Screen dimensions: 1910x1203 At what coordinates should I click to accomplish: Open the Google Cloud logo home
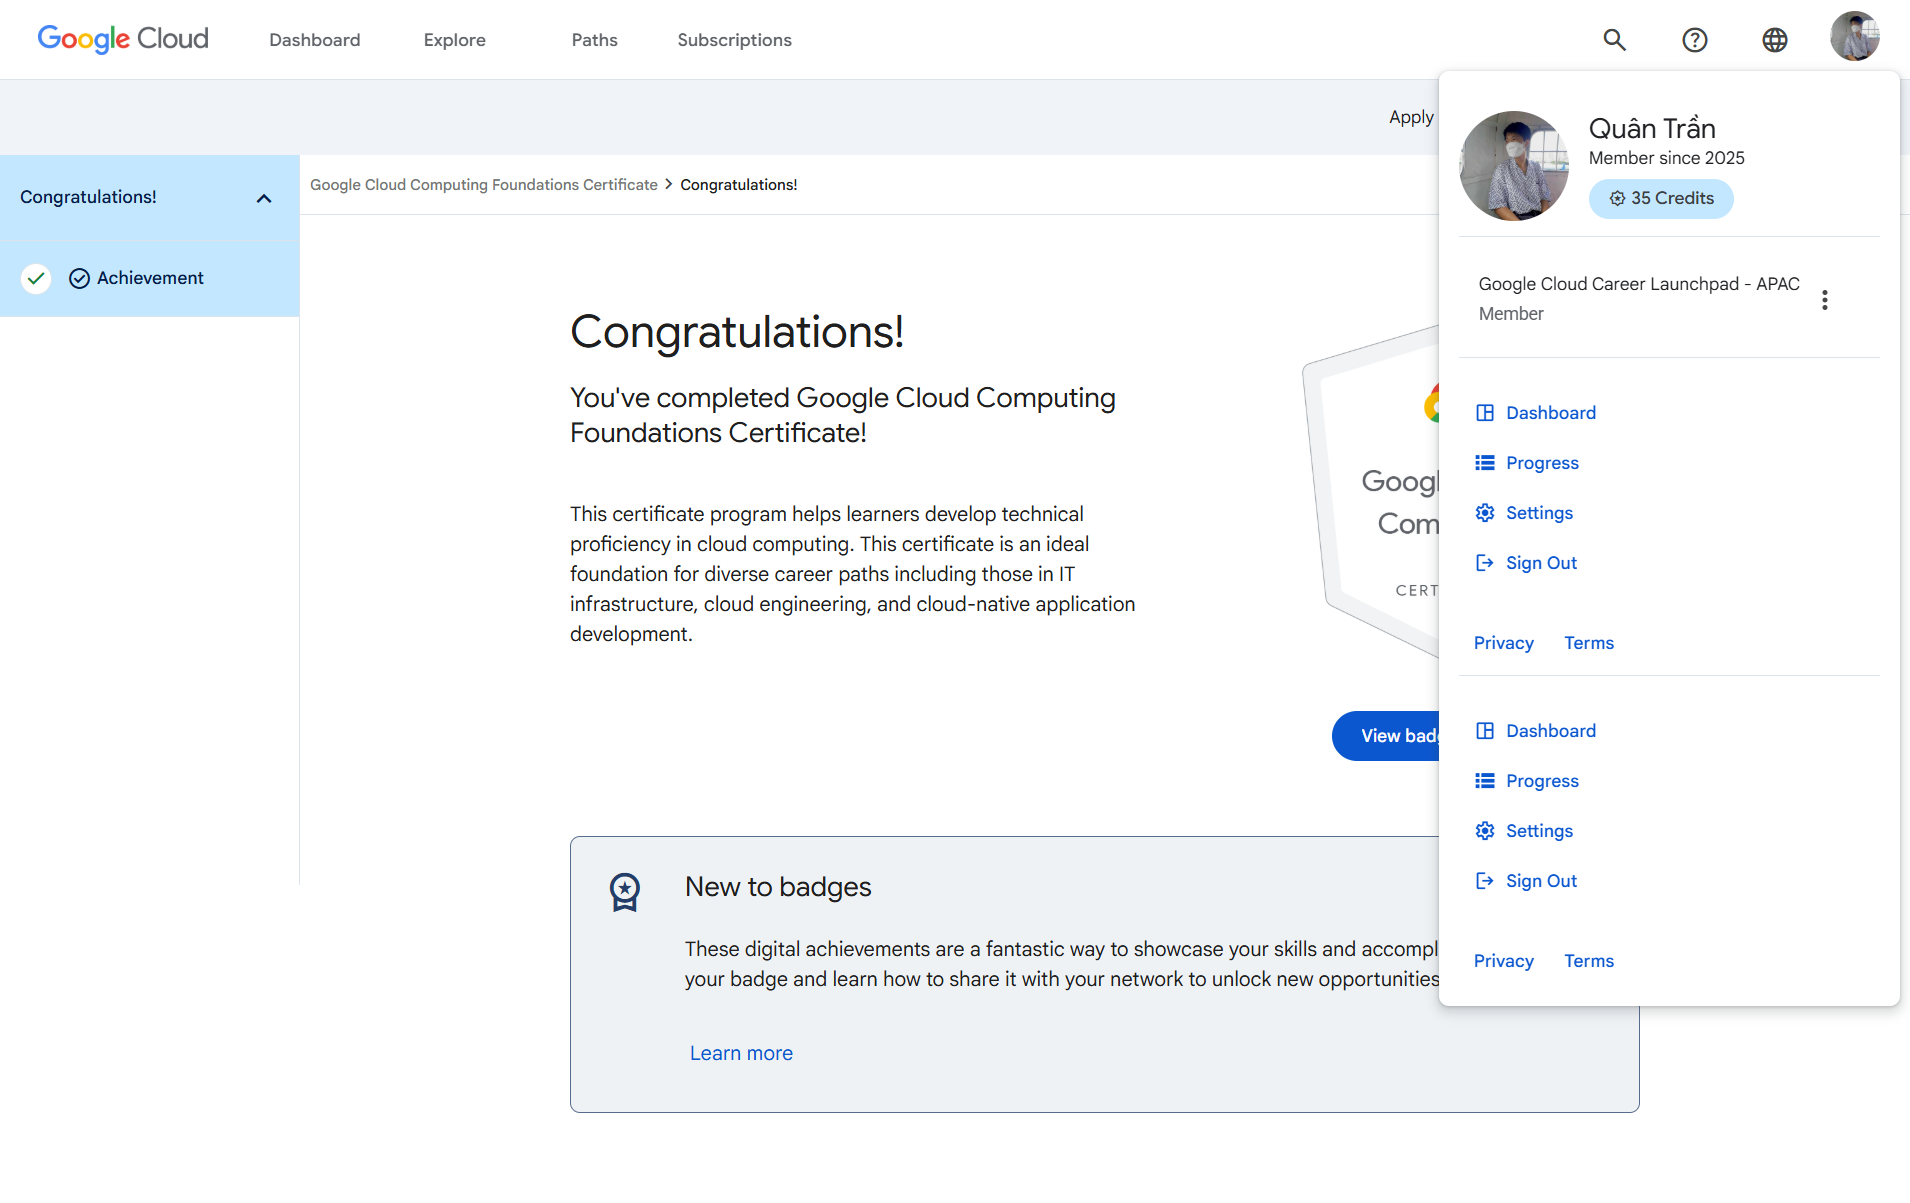click(123, 39)
